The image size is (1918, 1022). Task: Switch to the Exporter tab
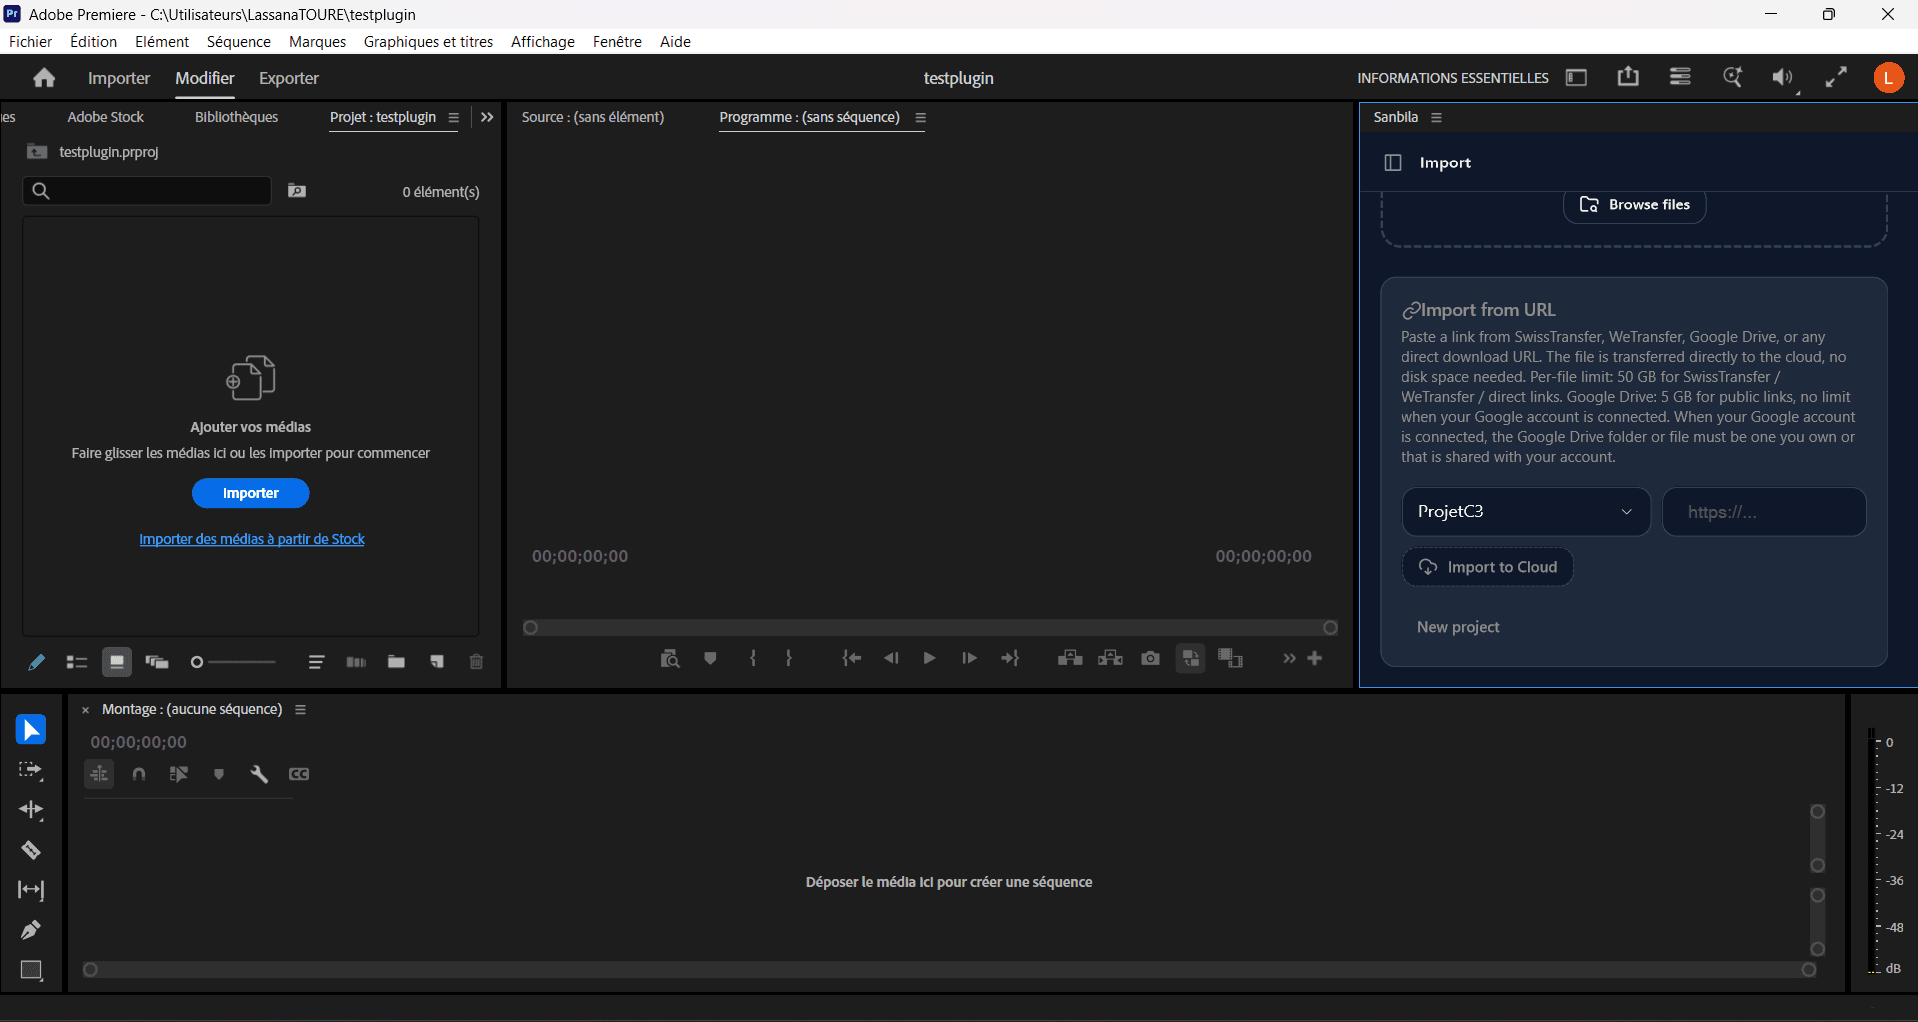pyautogui.click(x=289, y=78)
